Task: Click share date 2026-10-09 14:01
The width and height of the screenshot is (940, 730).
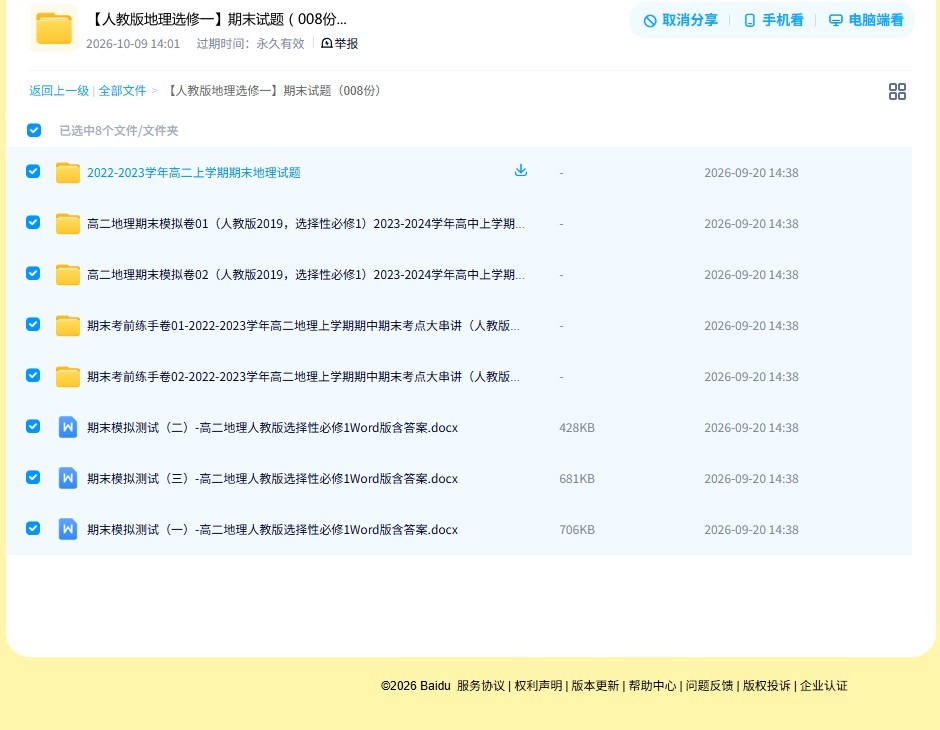Action: point(133,44)
